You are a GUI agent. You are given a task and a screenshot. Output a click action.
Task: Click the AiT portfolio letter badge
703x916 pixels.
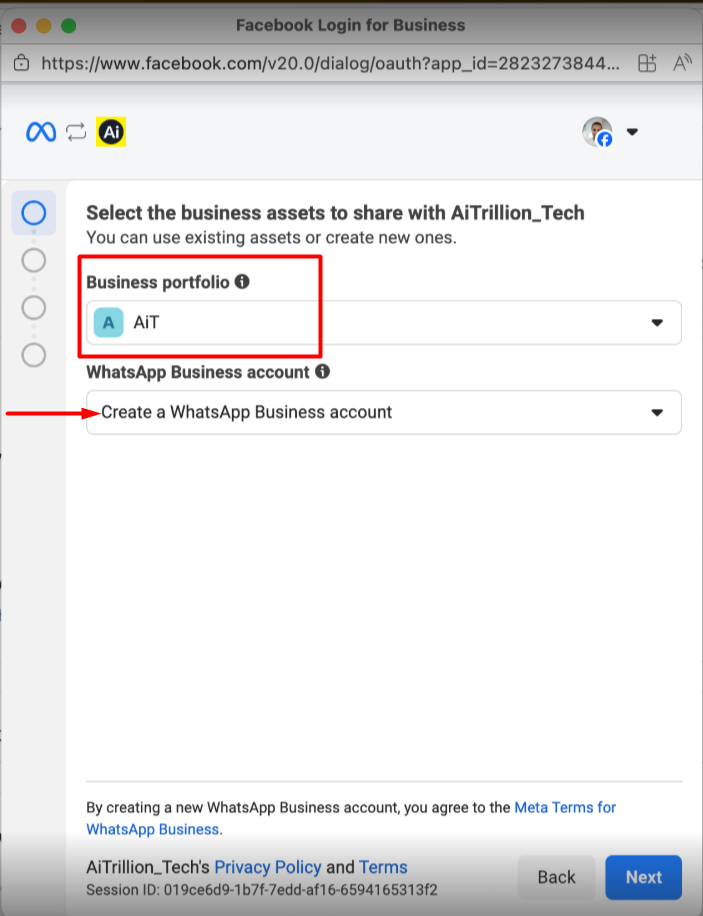point(108,323)
